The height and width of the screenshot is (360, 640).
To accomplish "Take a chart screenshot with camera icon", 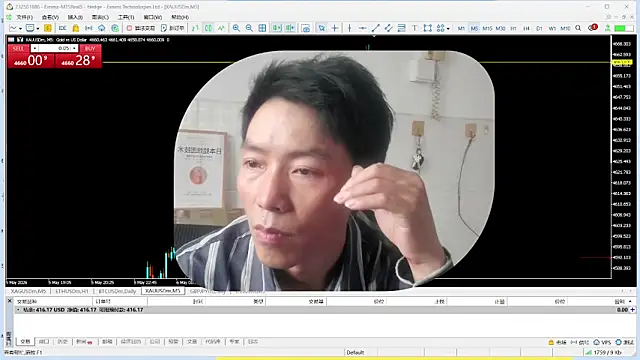I will 305,28.
